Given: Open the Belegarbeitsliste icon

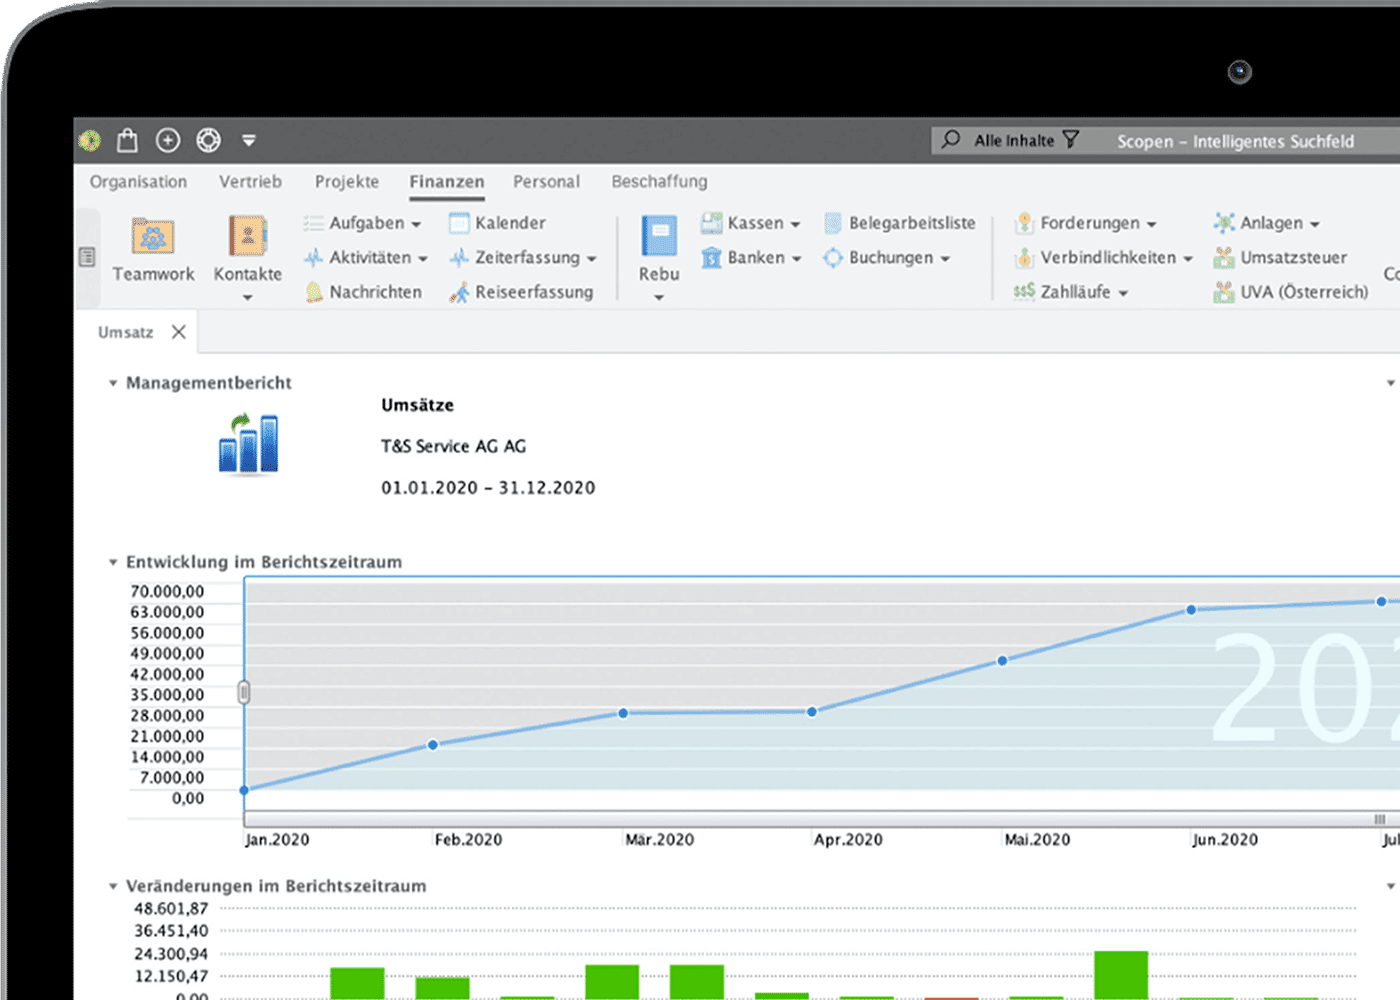Looking at the screenshot, I should tap(833, 223).
